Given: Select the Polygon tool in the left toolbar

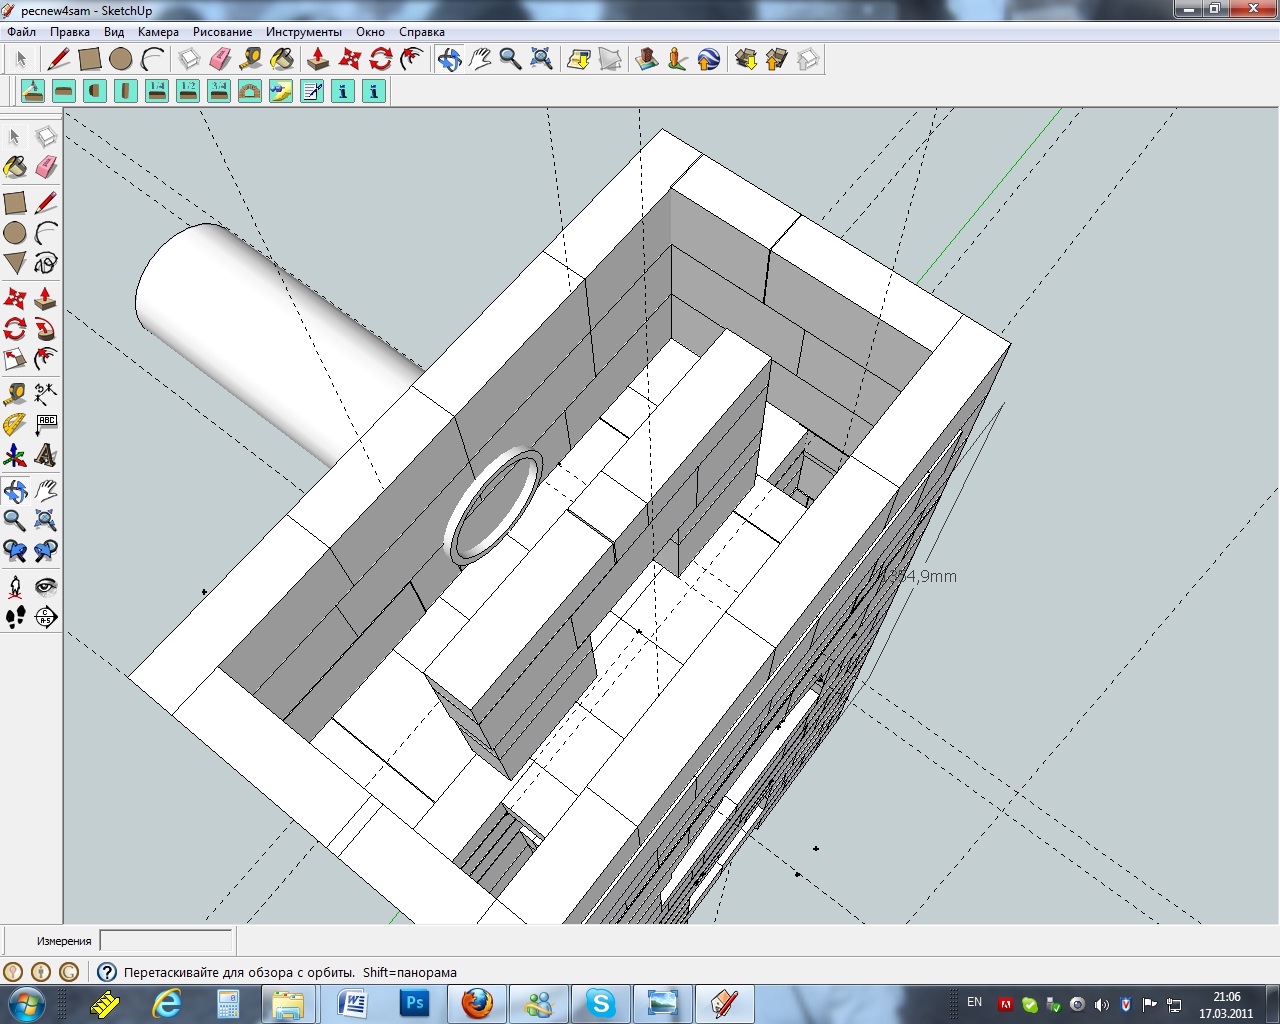Looking at the screenshot, I should coord(15,263).
